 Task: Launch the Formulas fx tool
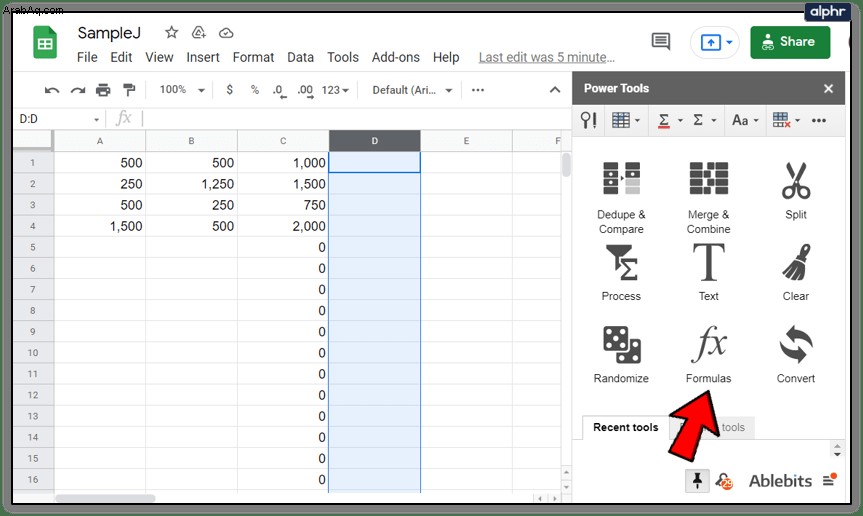pyautogui.click(x=708, y=354)
